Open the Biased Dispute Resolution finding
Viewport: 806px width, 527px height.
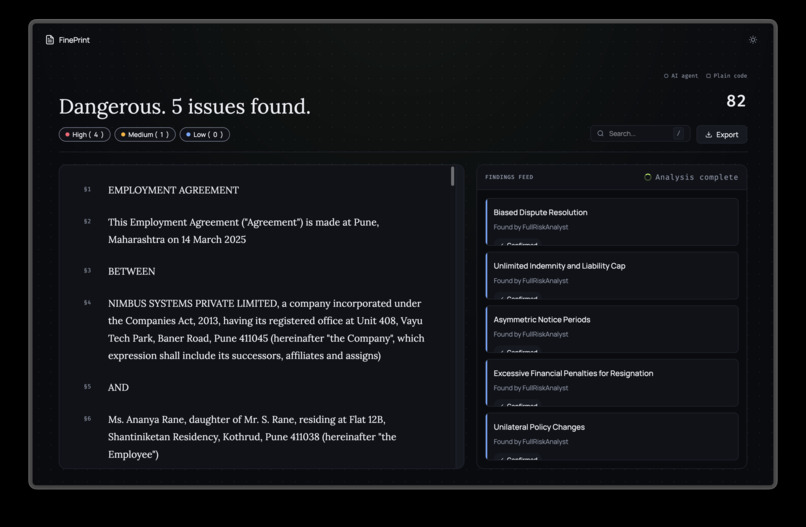coord(612,222)
